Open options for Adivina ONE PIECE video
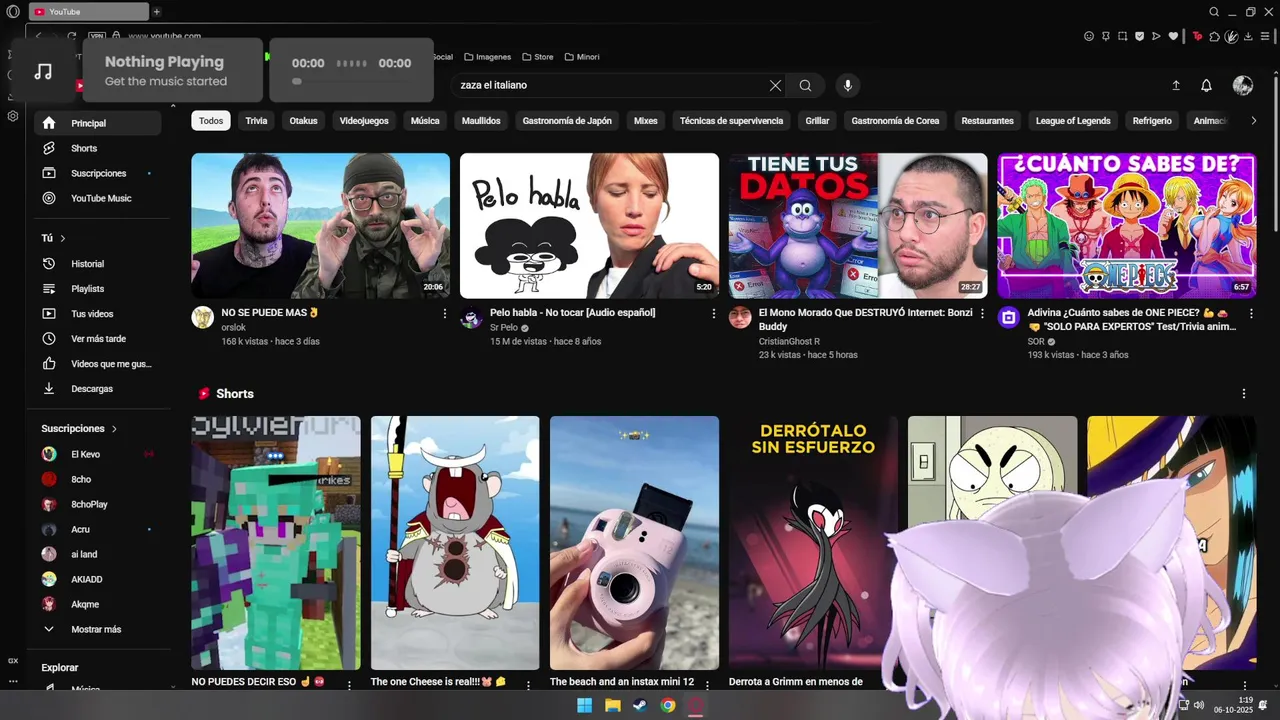 pyautogui.click(x=1251, y=313)
